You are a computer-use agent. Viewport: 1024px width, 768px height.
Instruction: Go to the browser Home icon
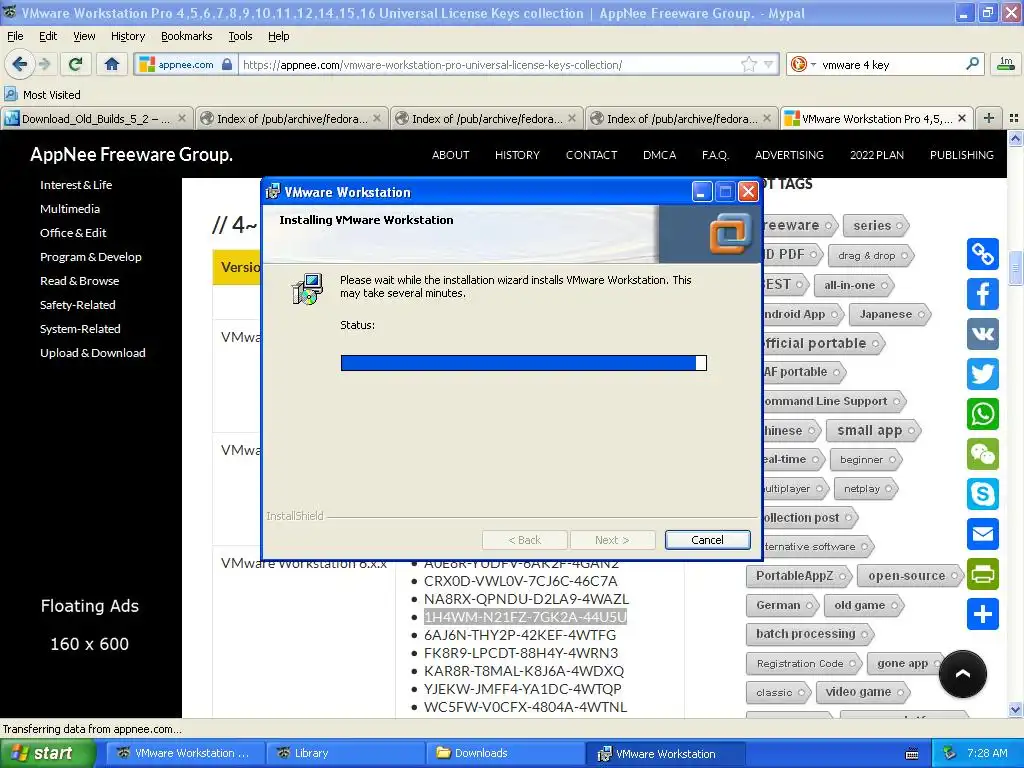point(112,64)
